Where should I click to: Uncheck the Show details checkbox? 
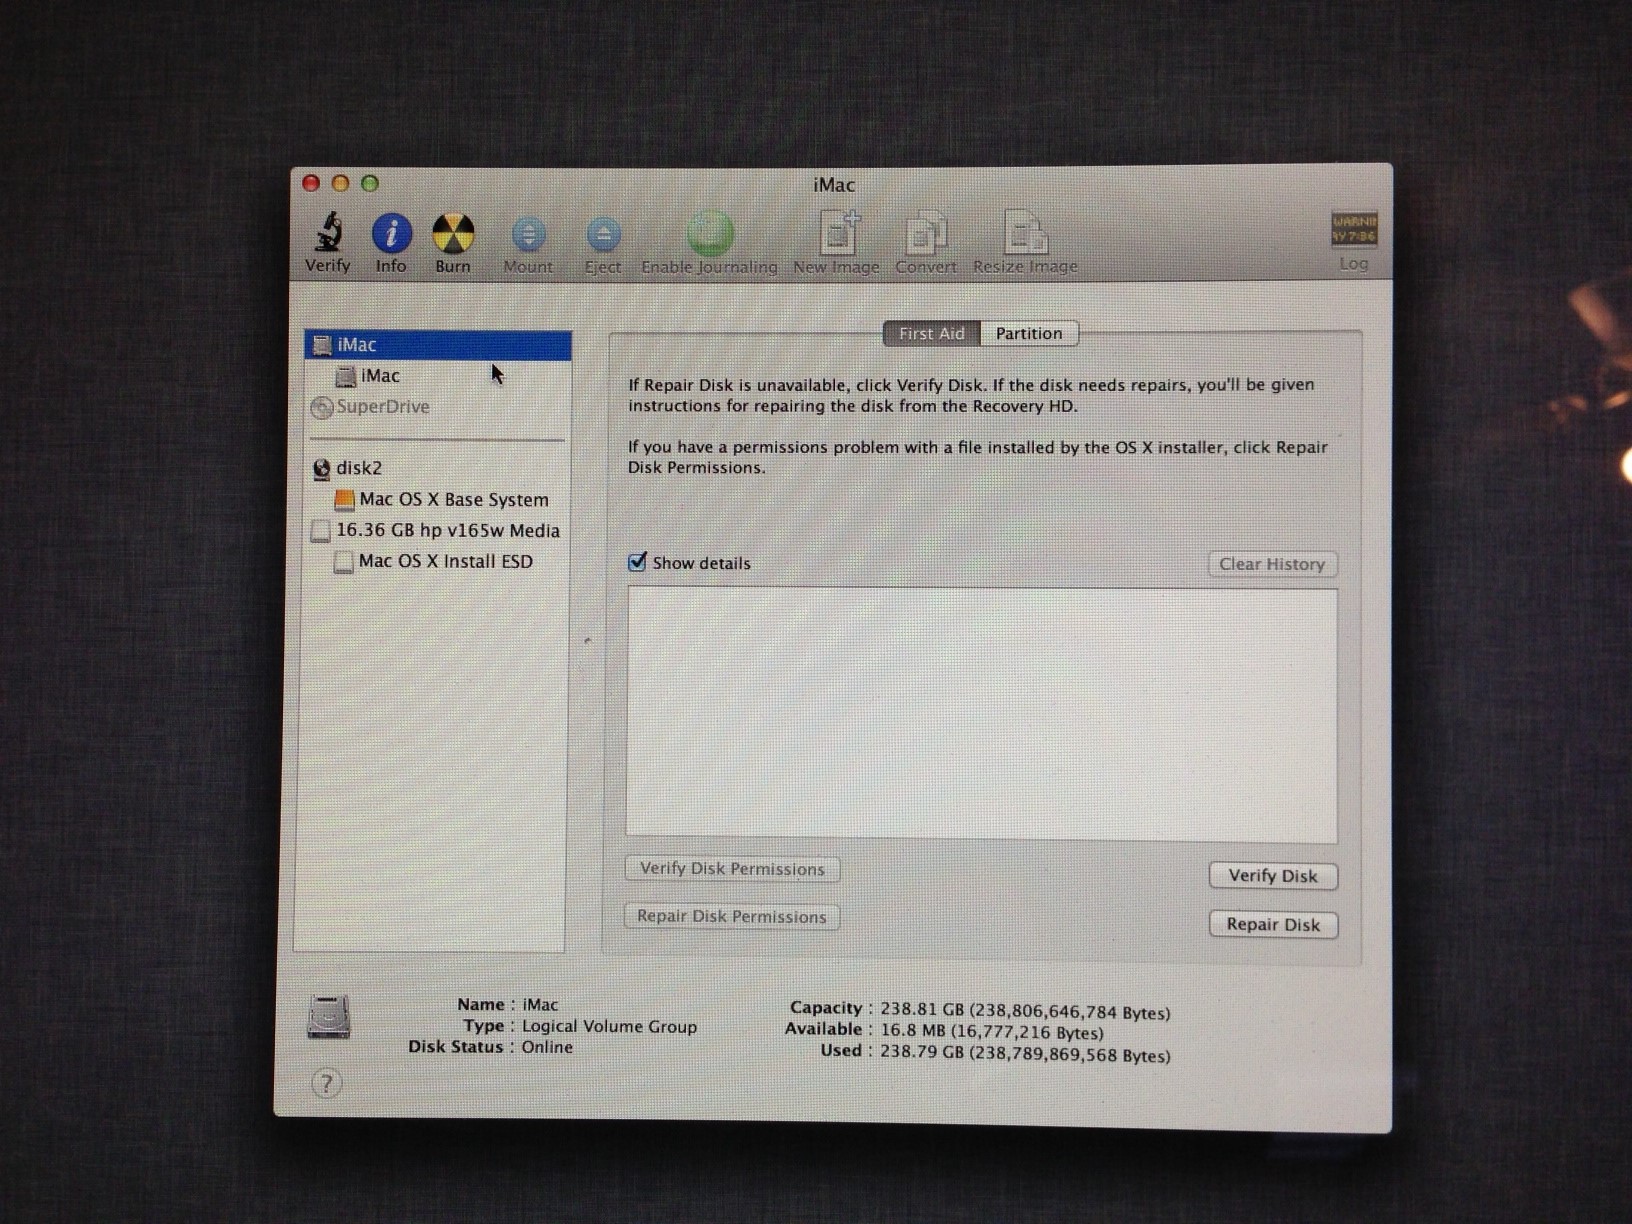(637, 562)
